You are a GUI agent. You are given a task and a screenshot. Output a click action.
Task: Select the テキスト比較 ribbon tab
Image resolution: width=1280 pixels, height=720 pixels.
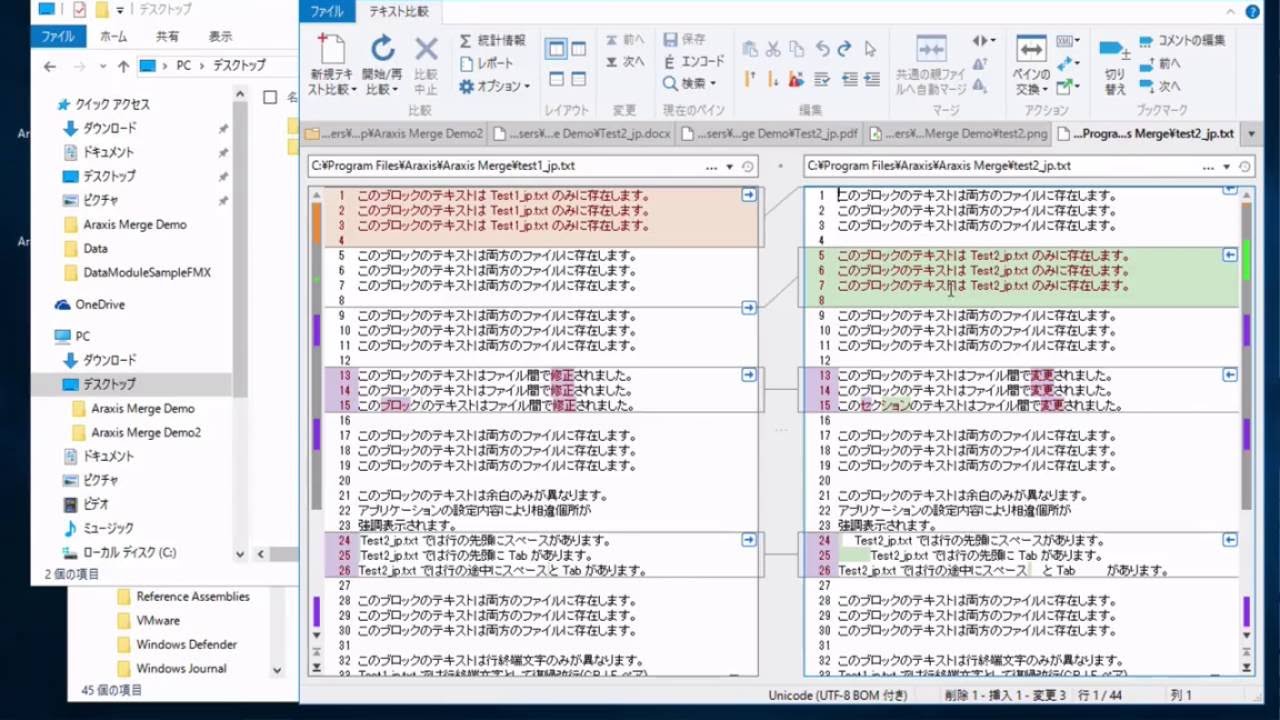coord(398,12)
